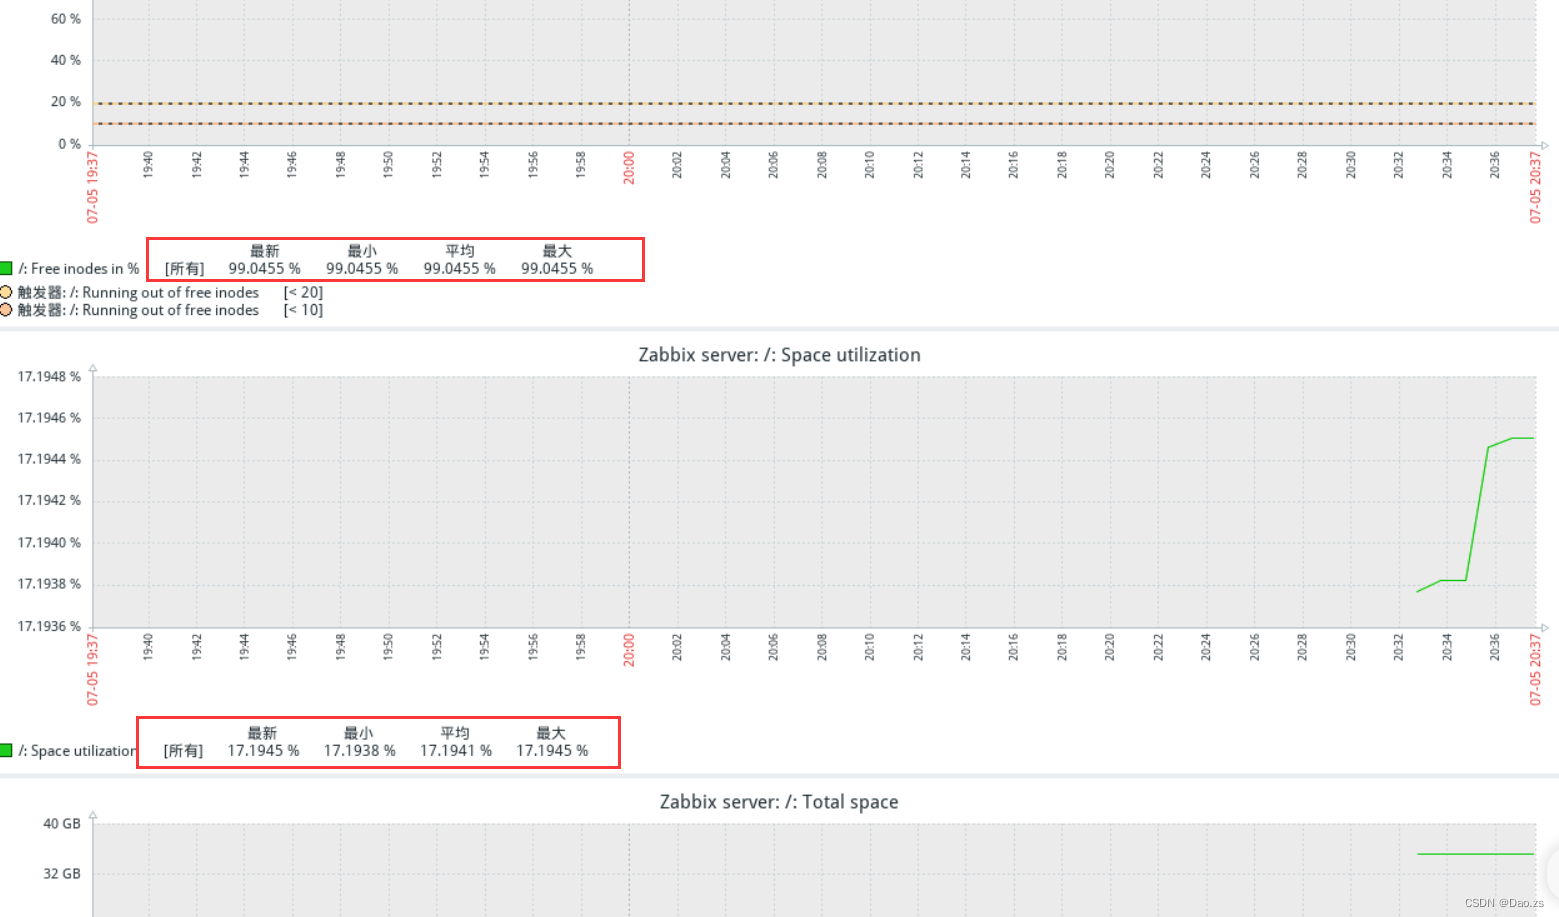1559x917 pixels.
Task: Click the rising green line in Space utilization graph
Action: pyautogui.click(x=1478, y=512)
